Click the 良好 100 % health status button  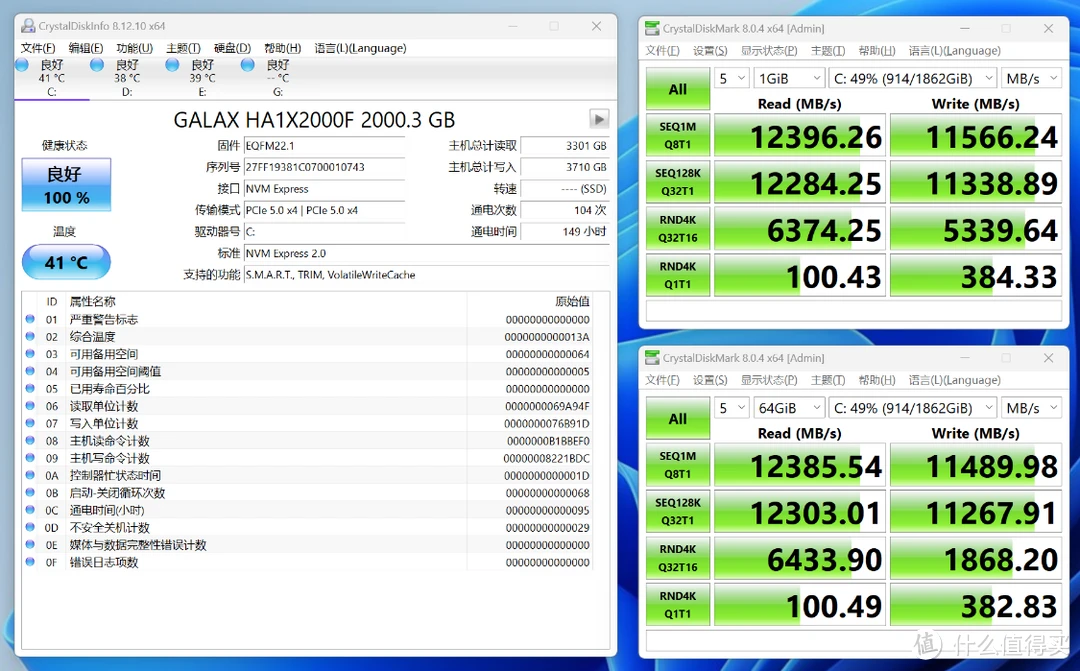[x=66, y=185]
